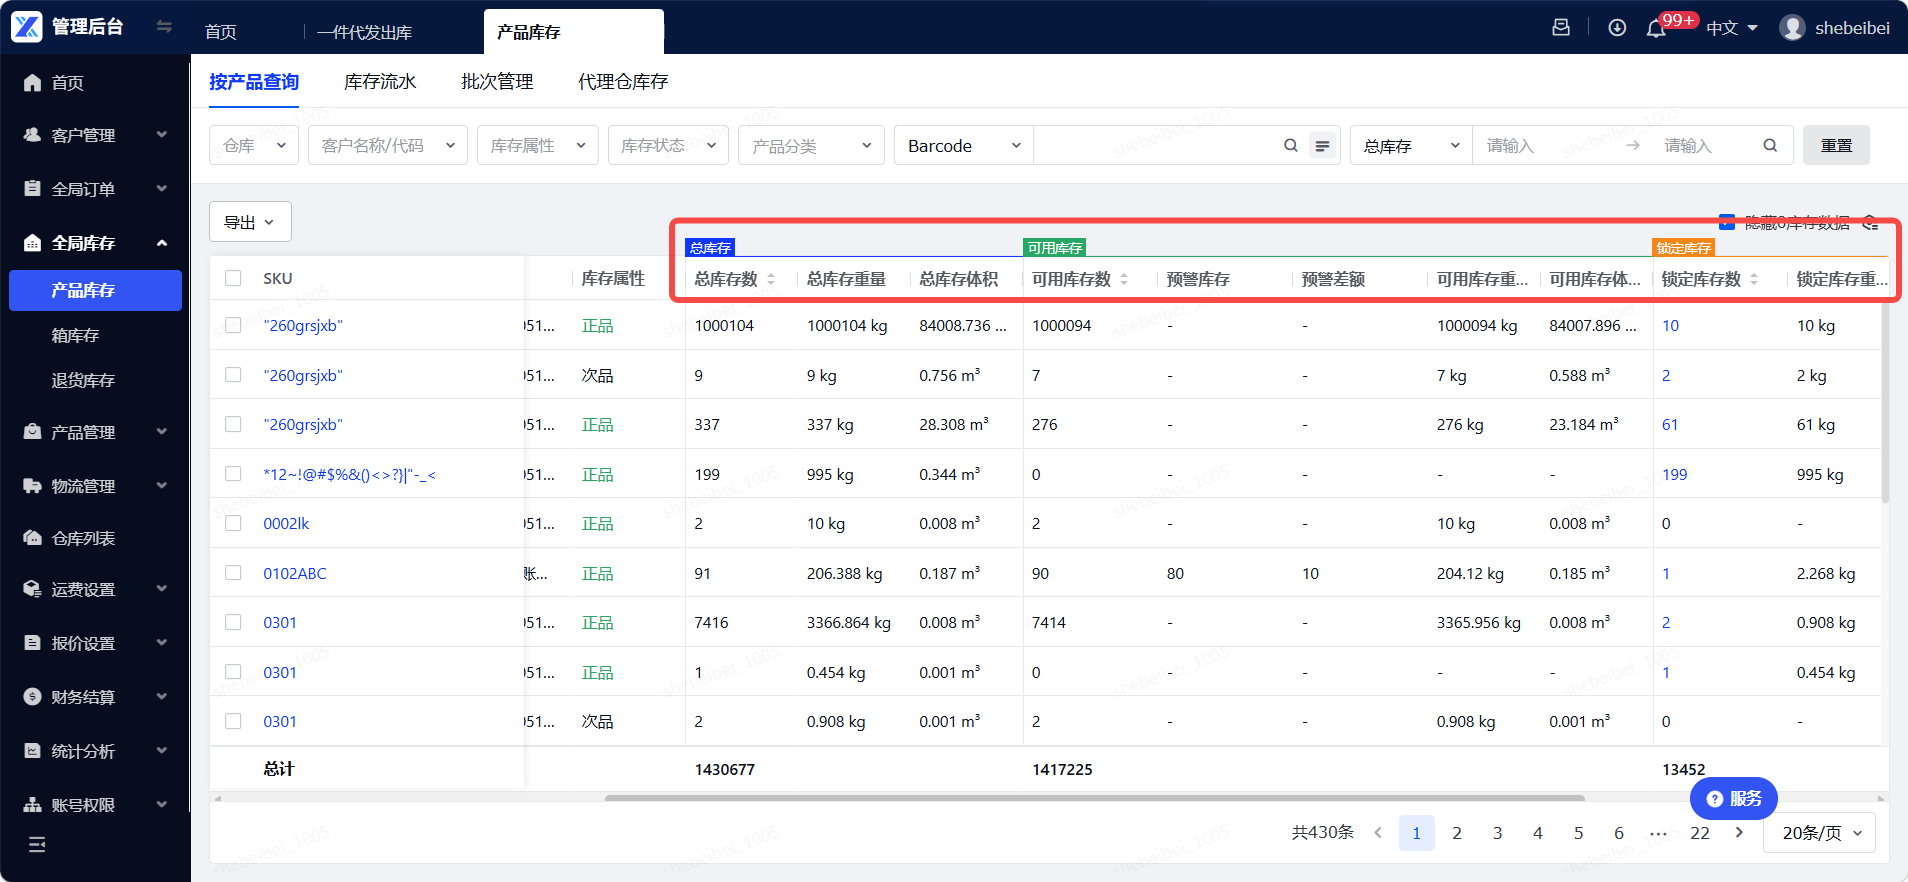Open the 总库存 range type dropdown

coord(1411,146)
